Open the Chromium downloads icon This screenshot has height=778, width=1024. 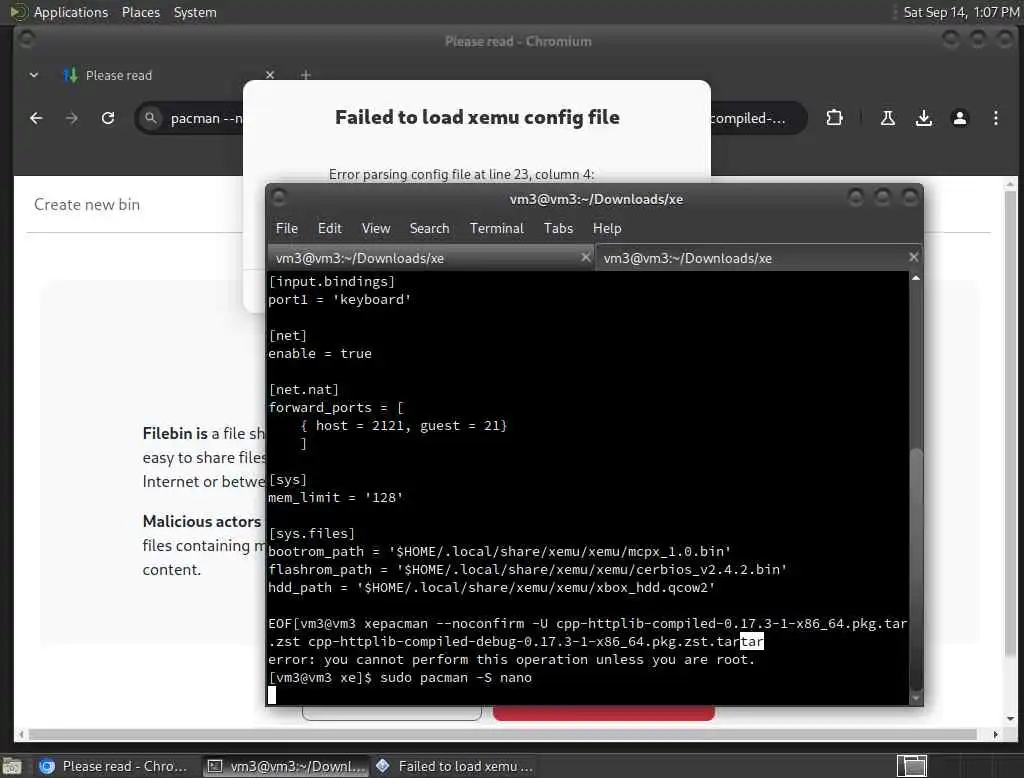(x=923, y=118)
